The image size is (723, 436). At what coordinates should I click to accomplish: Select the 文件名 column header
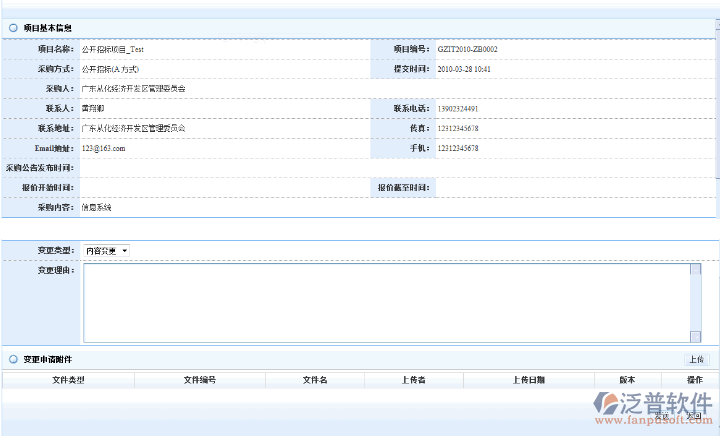point(315,380)
